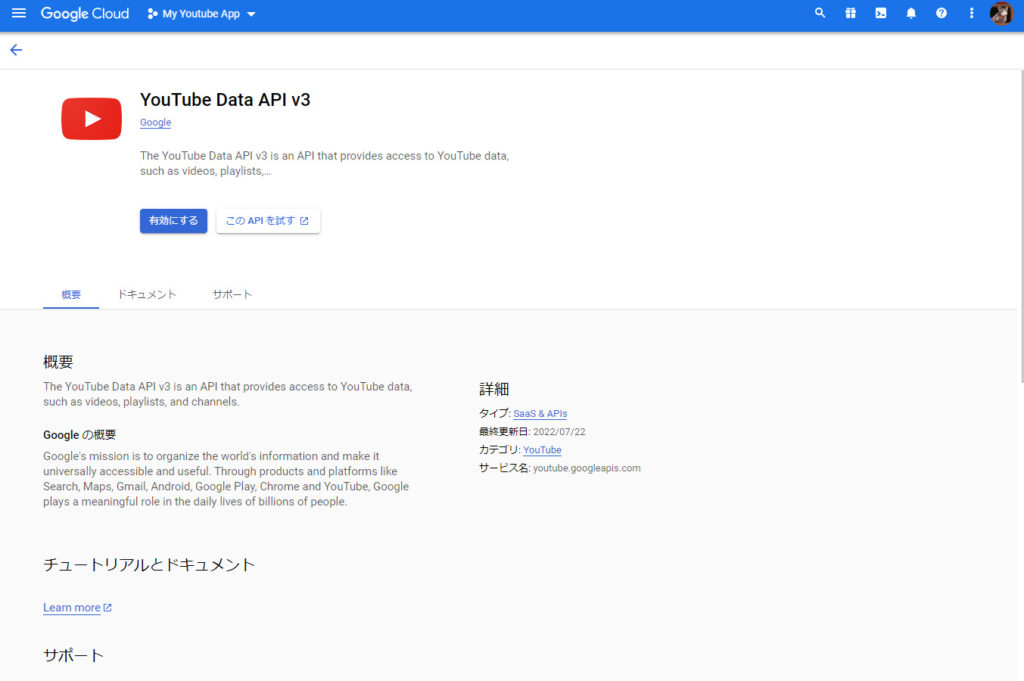The image size is (1024, 681).
Task: Click the YouTube red play logo
Action: 91,119
